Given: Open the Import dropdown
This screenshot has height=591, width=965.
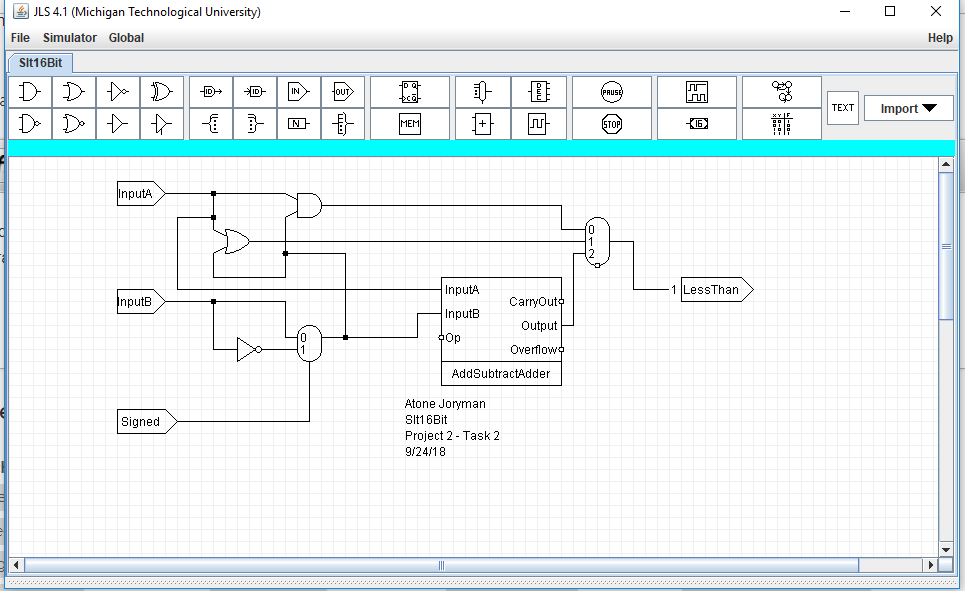Looking at the screenshot, I should pyautogui.click(x=908, y=108).
